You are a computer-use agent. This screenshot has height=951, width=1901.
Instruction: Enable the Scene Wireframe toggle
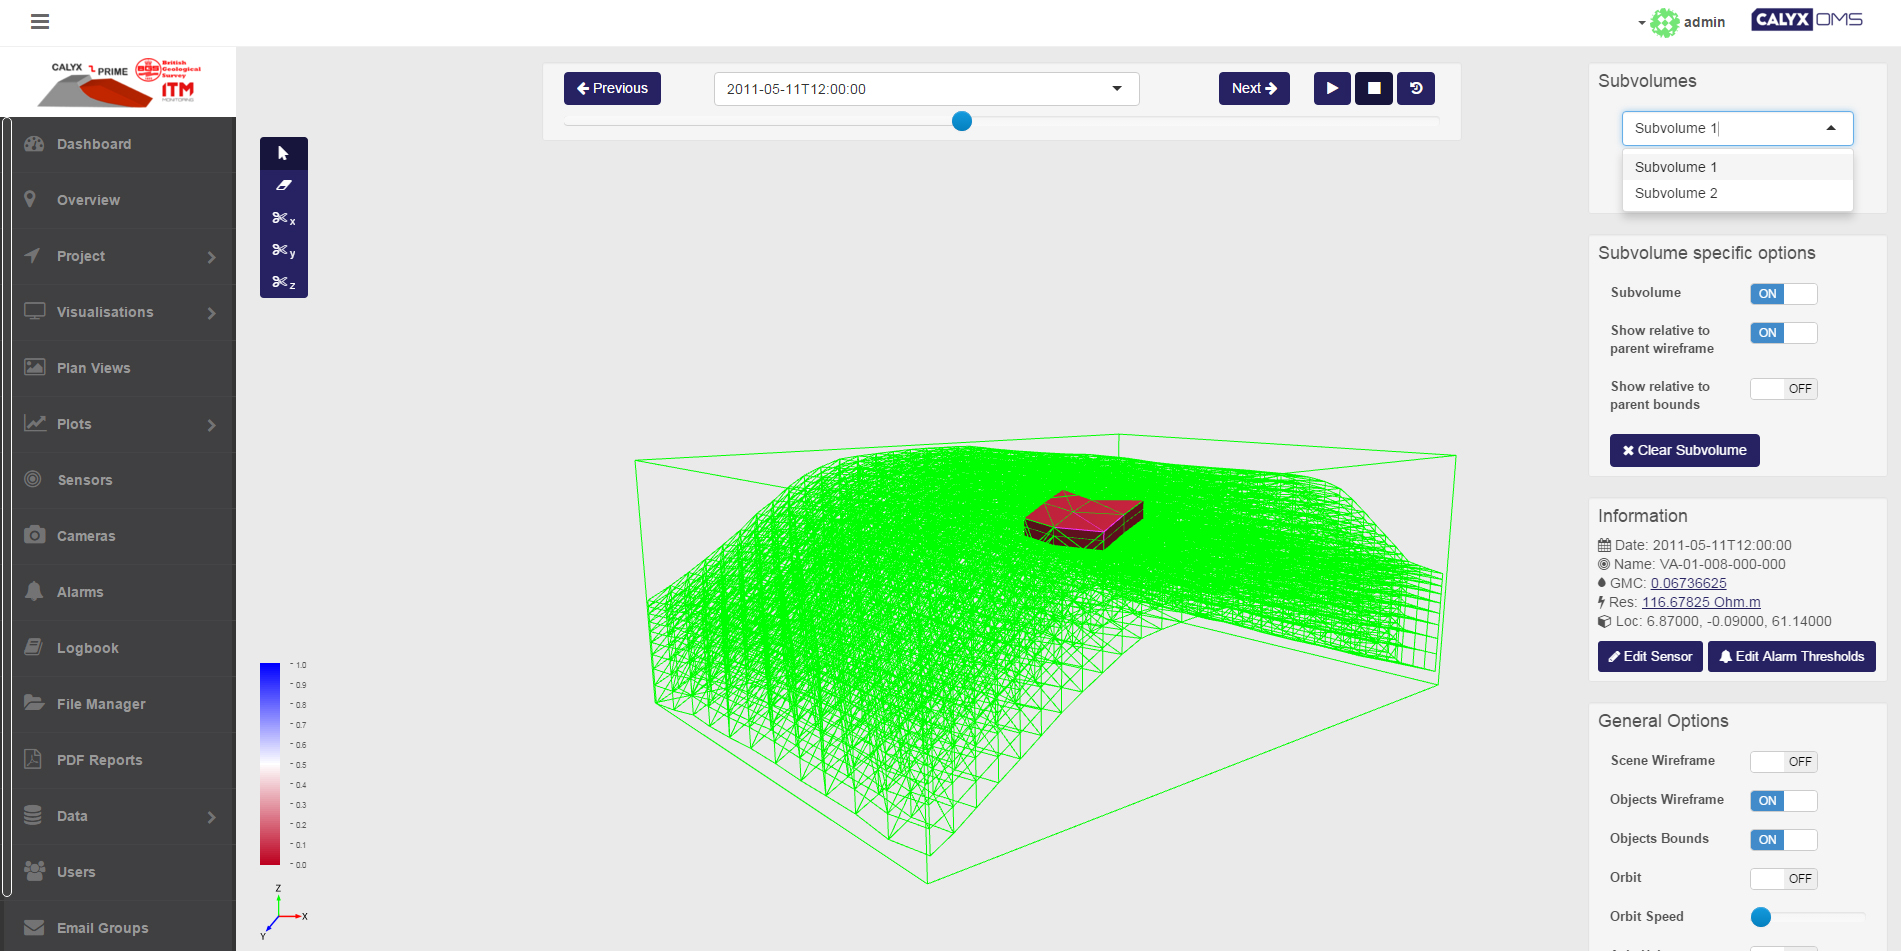point(1782,762)
